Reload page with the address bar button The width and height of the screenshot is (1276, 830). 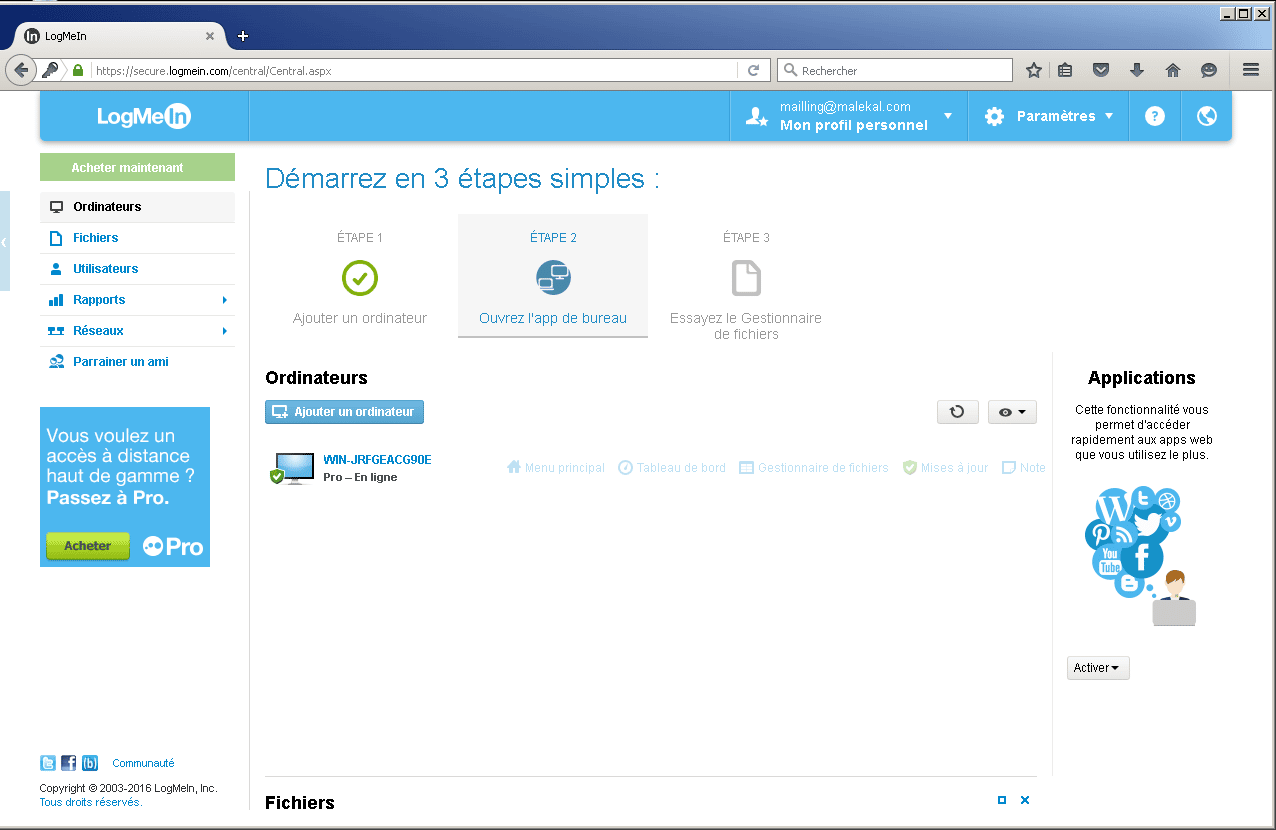point(753,70)
